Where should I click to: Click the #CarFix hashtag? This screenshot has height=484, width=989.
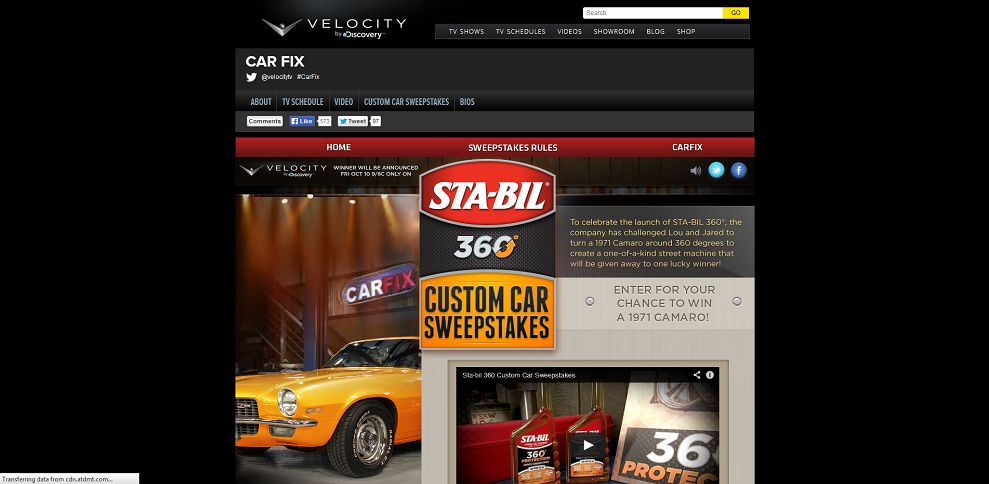pyautogui.click(x=308, y=77)
